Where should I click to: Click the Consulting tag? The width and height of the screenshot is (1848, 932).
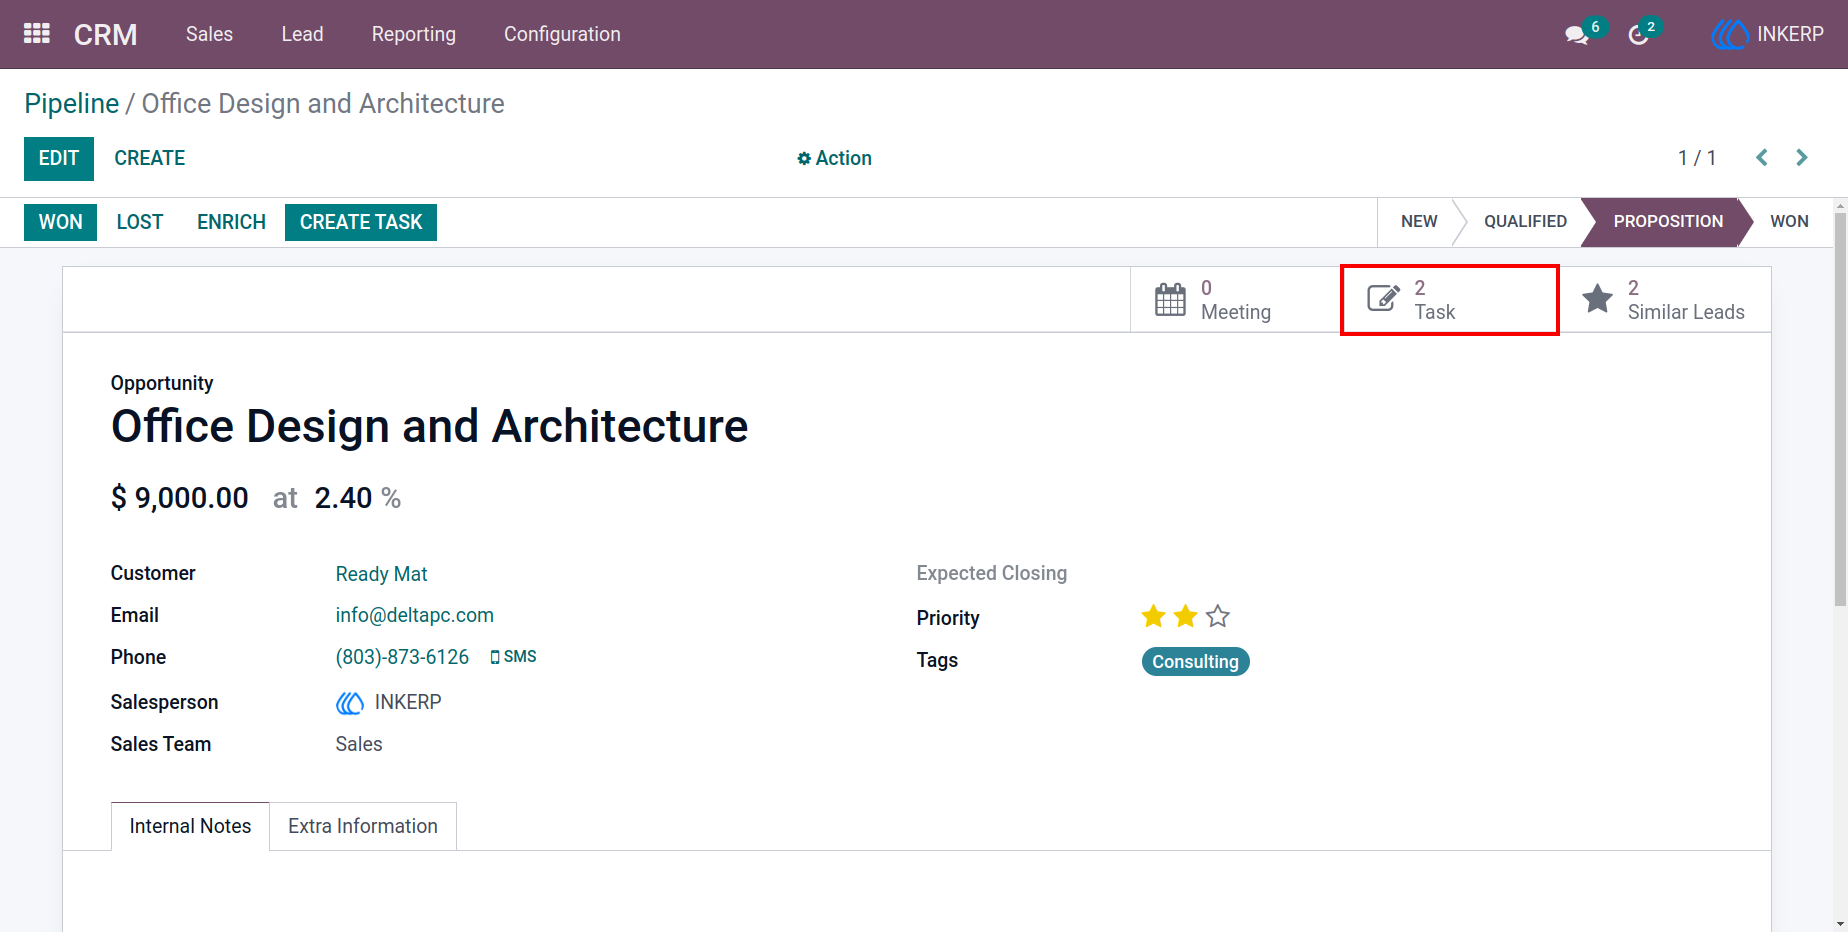(x=1195, y=662)
